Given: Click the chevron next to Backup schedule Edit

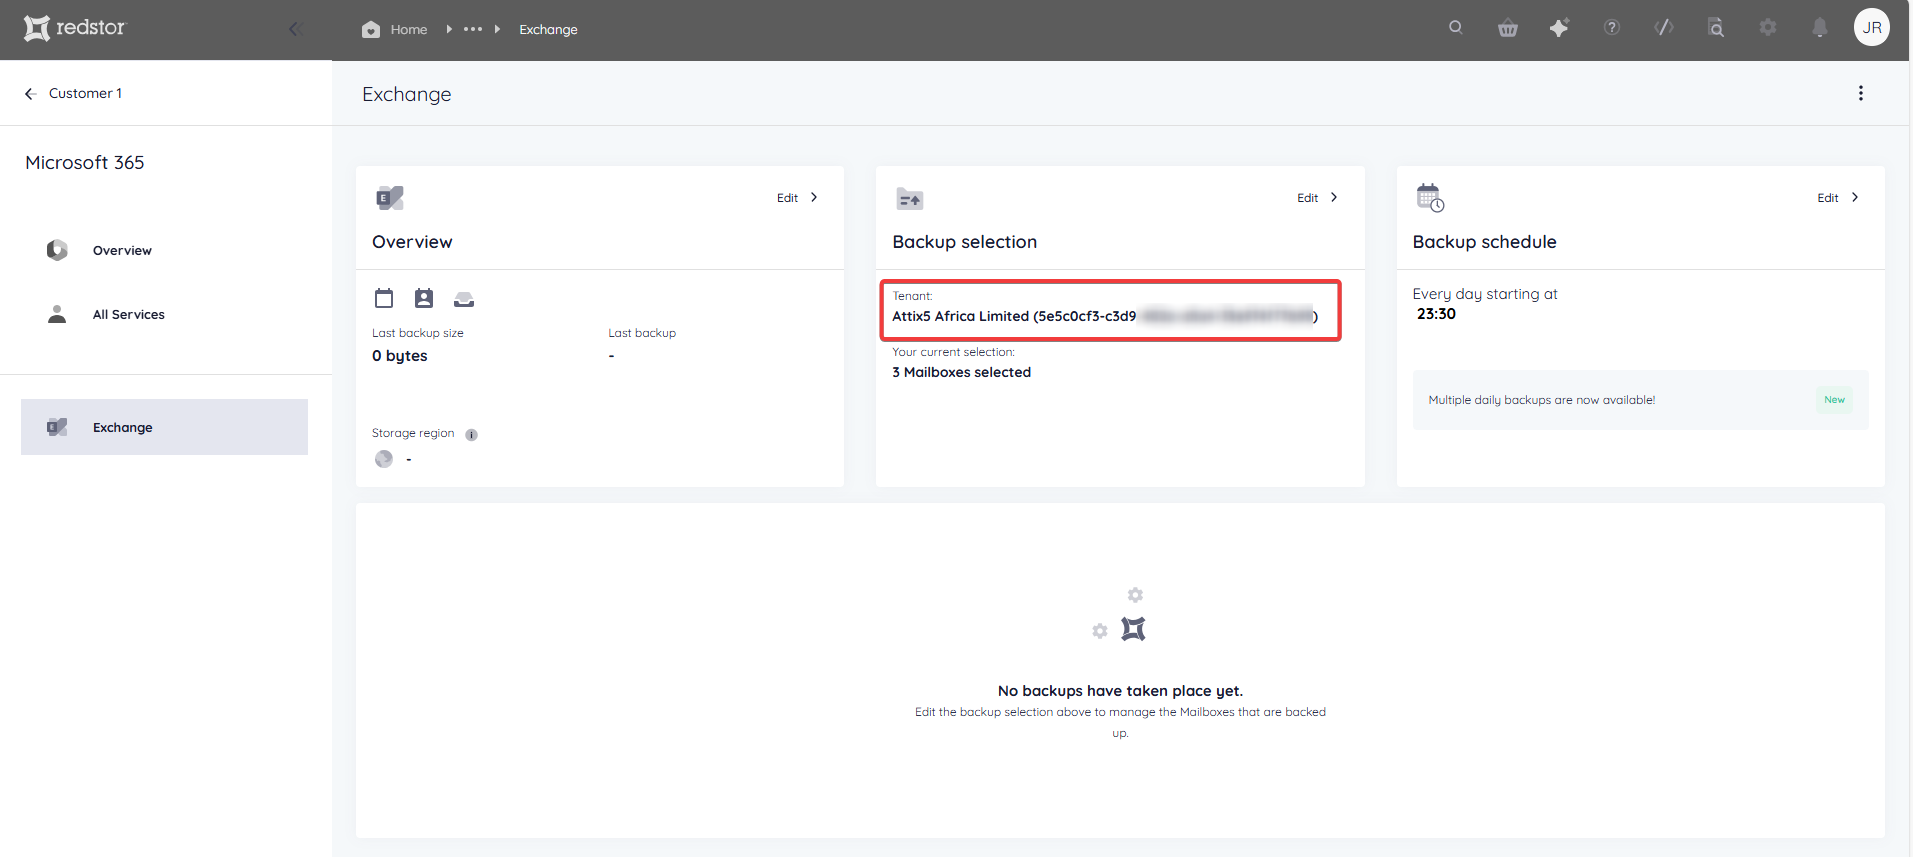Looking at the screenshot, I should tap(1854, 198).
